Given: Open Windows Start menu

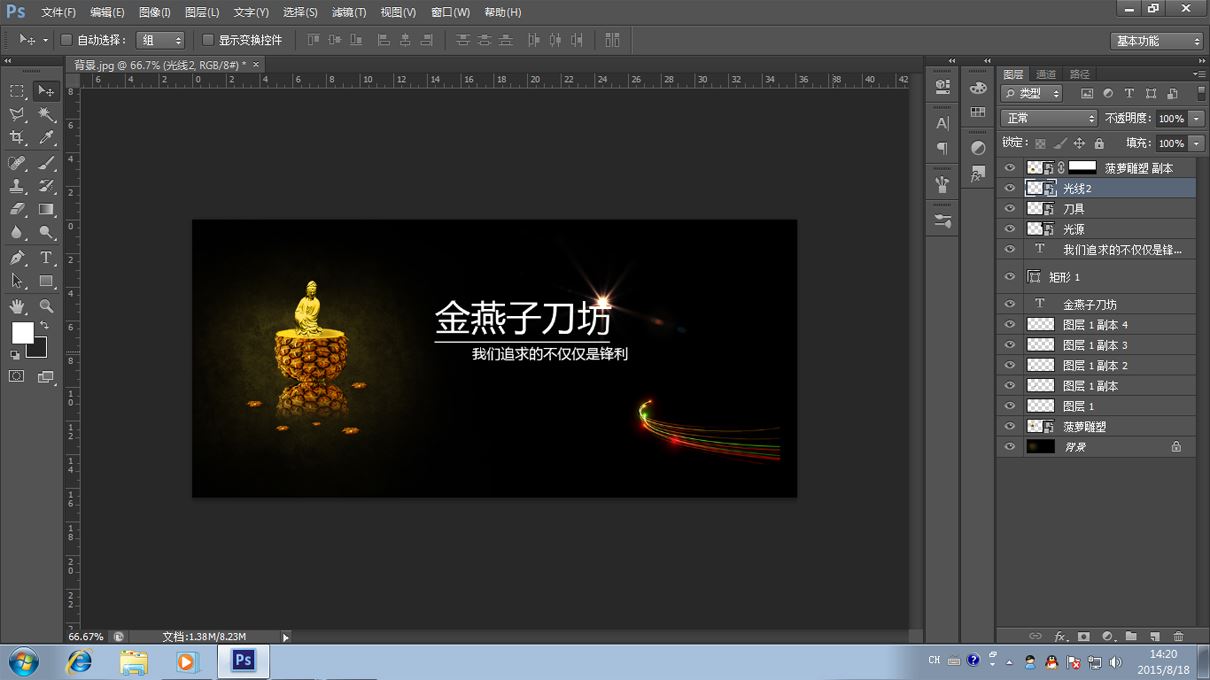Looking at the screenshot, I should pyautogui.click(x=23, y=662).
